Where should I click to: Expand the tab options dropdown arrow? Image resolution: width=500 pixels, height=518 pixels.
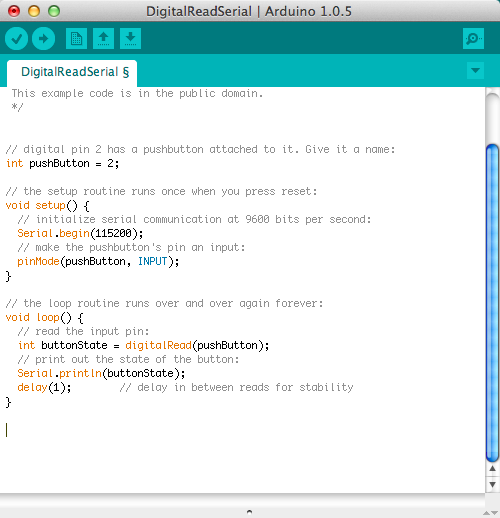tap(475, 70)
